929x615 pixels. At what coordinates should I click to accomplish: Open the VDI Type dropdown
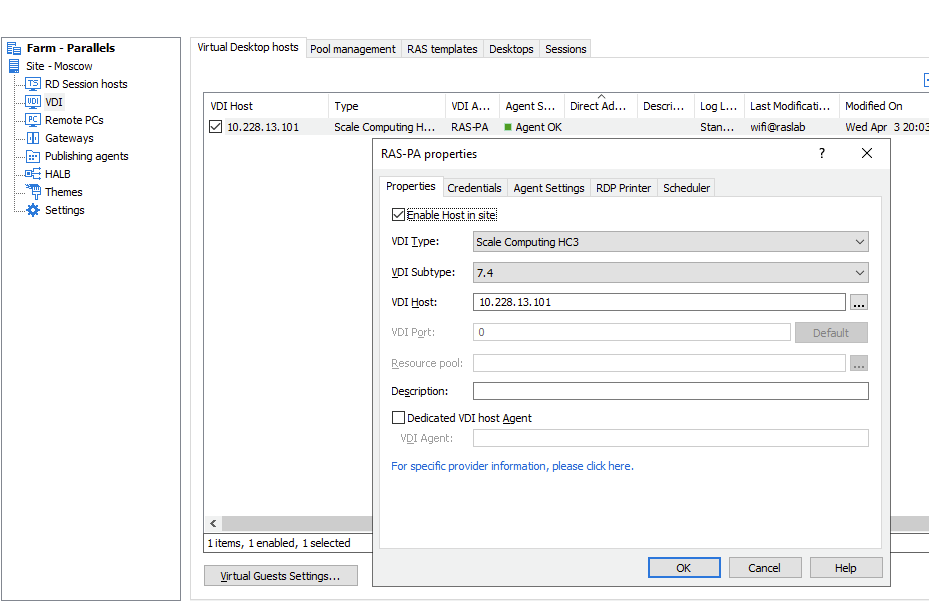(671, 242)
